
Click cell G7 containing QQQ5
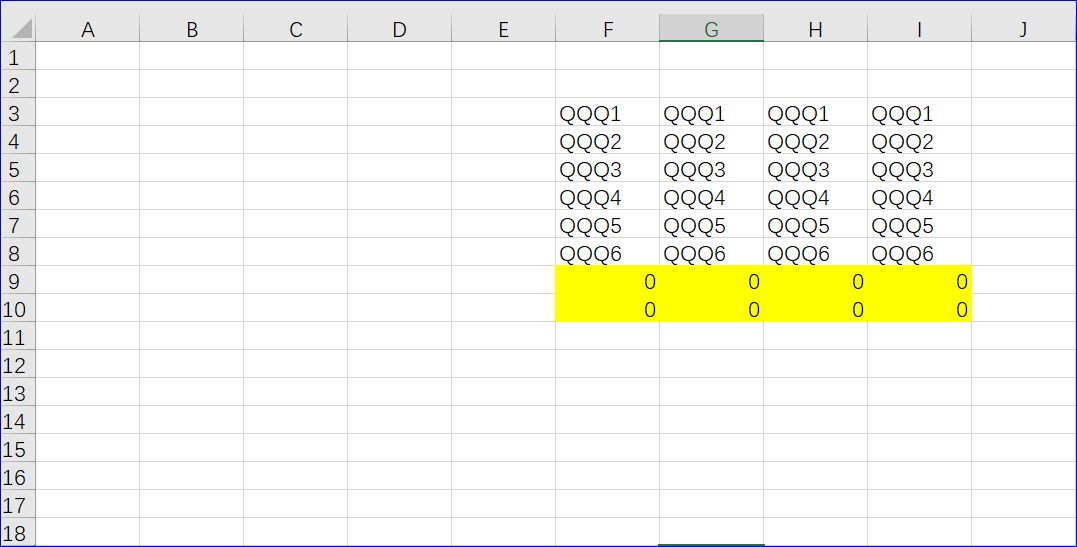[x=712, y=224]
